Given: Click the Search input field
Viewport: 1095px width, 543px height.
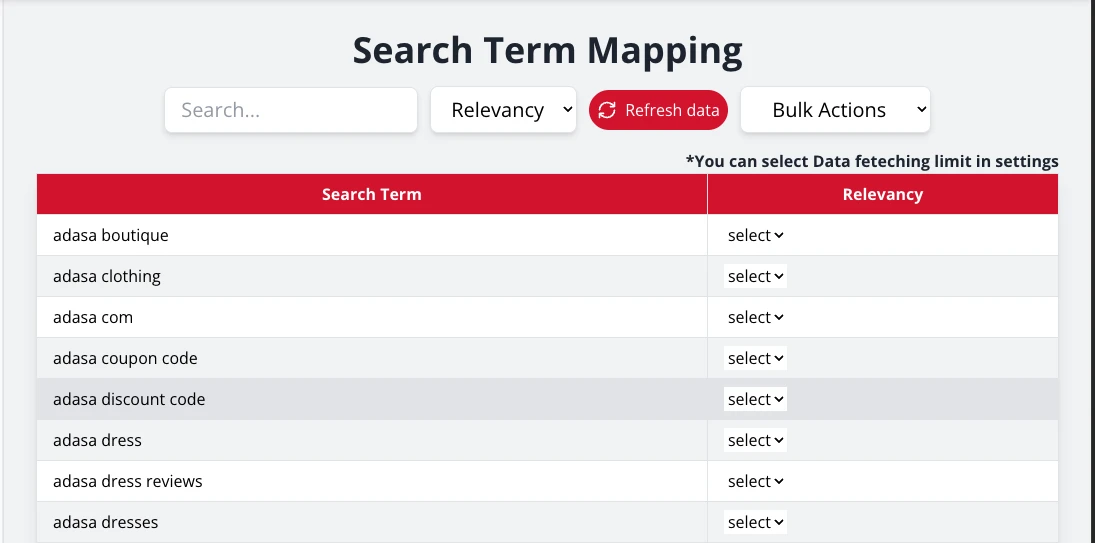Looking at the screenshot, I should point(290,110).
